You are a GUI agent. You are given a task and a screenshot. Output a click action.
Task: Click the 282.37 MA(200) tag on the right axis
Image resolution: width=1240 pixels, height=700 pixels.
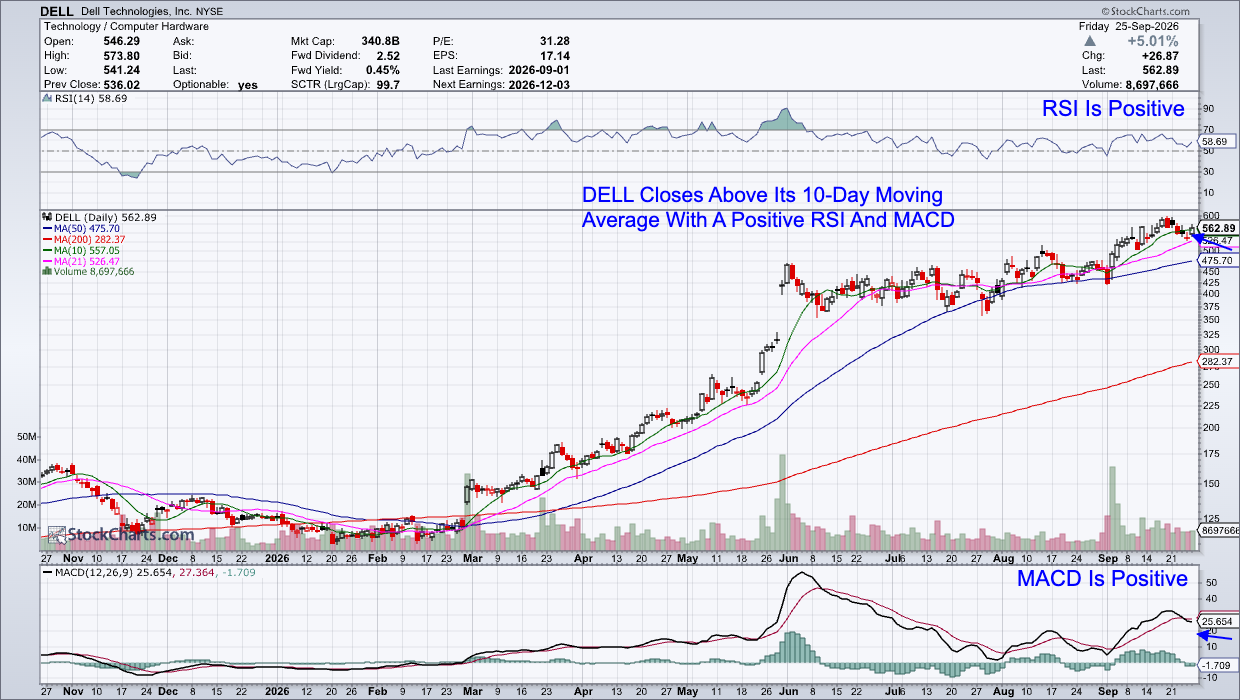[1219, 361]
